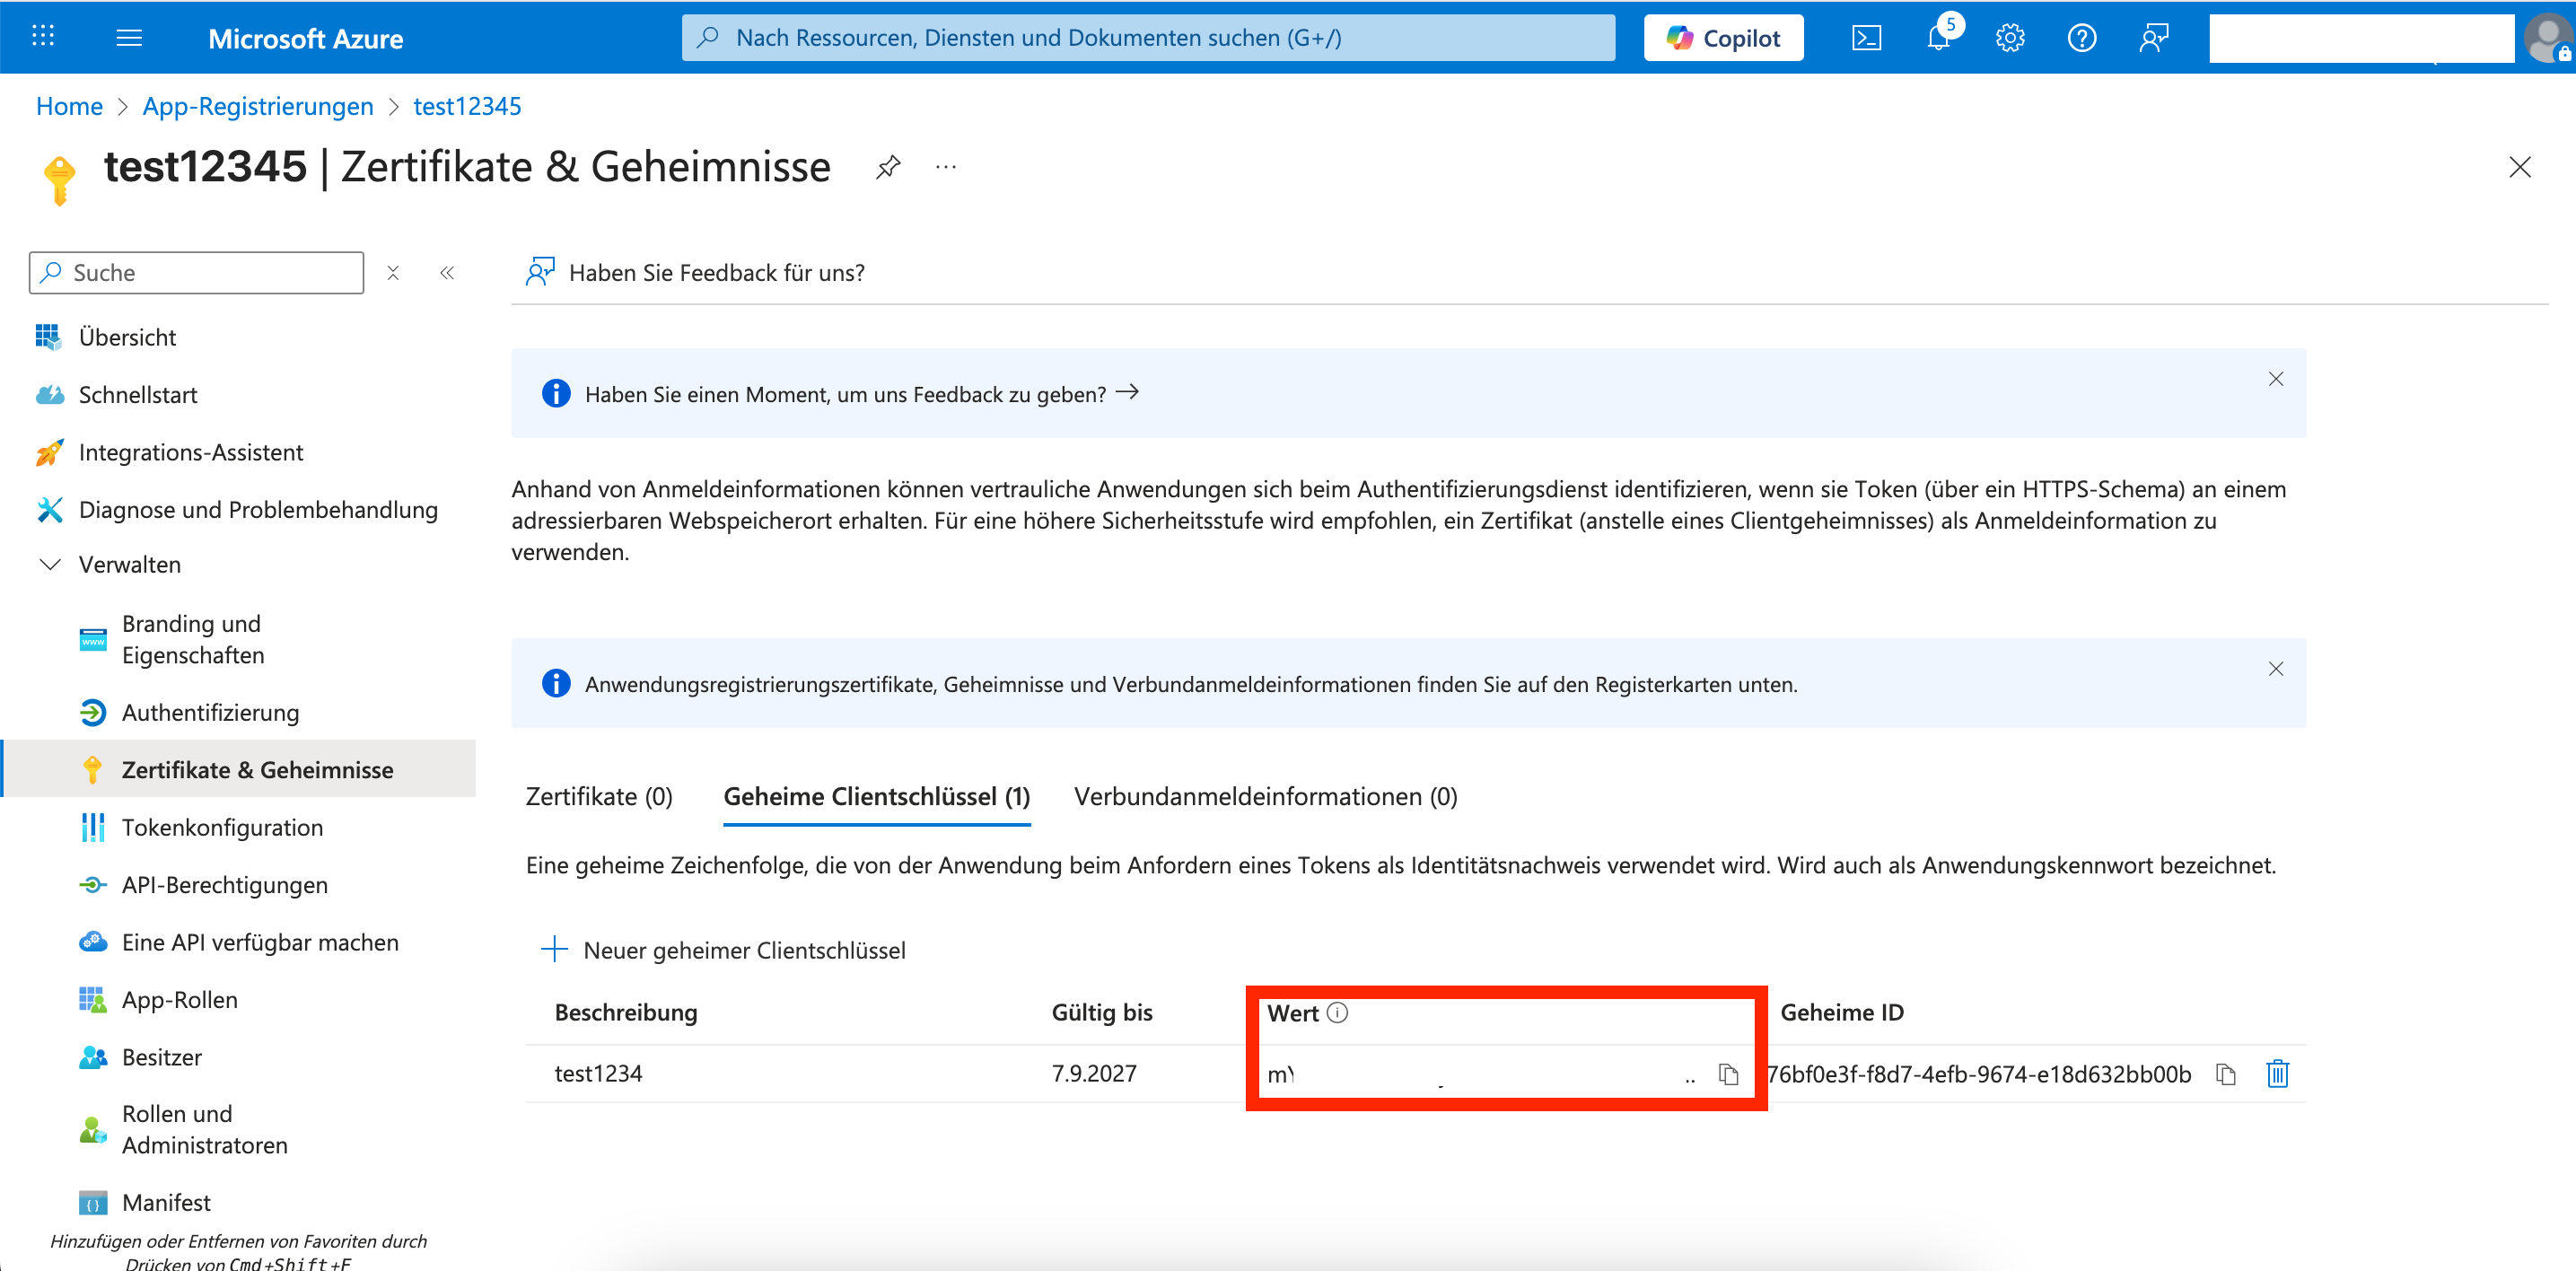Dismiss the feedback info banner
This screenshot has height=1271, width=2576.
coord(2275,379)
